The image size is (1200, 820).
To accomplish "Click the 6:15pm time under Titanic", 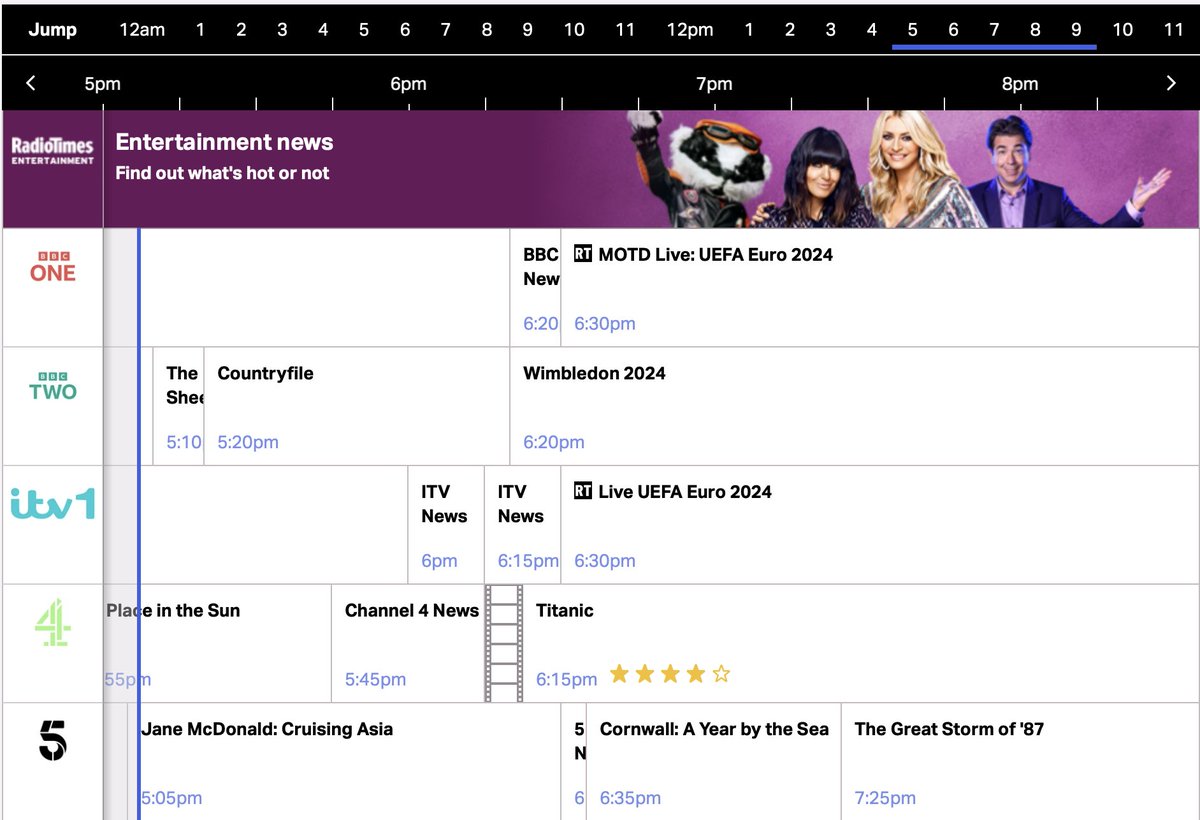I will pos(566,680).
